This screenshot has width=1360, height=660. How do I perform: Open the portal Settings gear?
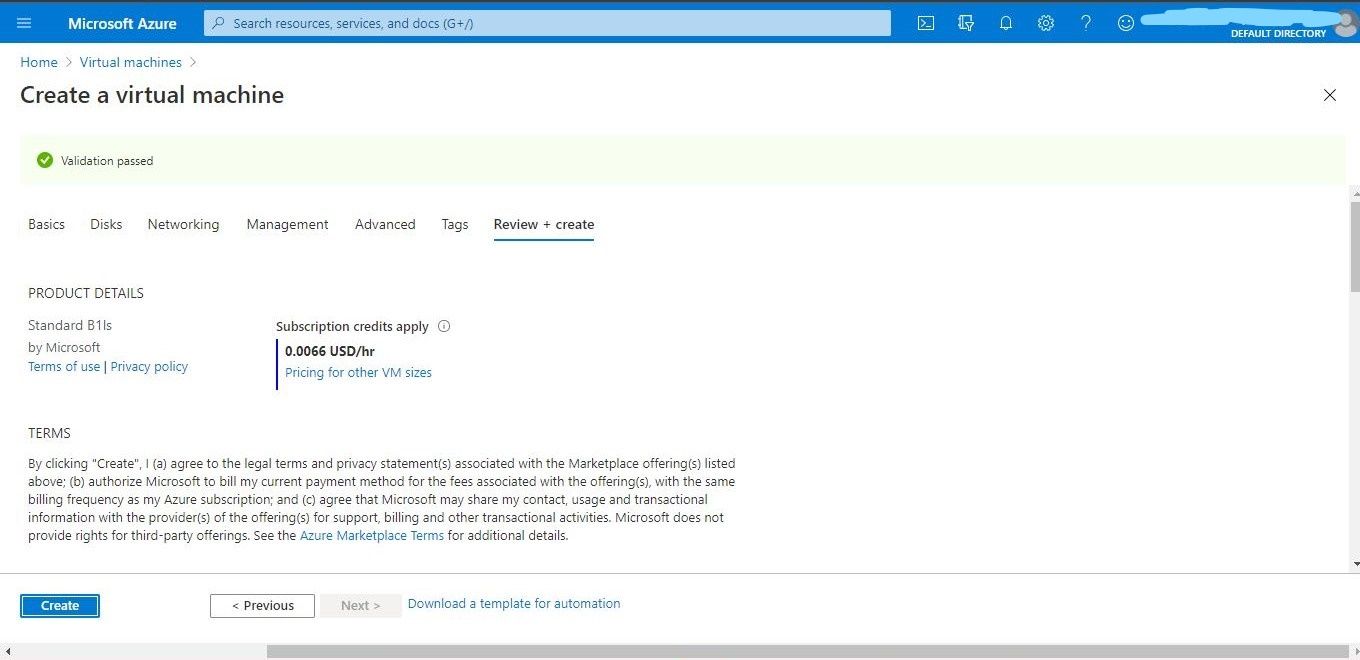1045,22
